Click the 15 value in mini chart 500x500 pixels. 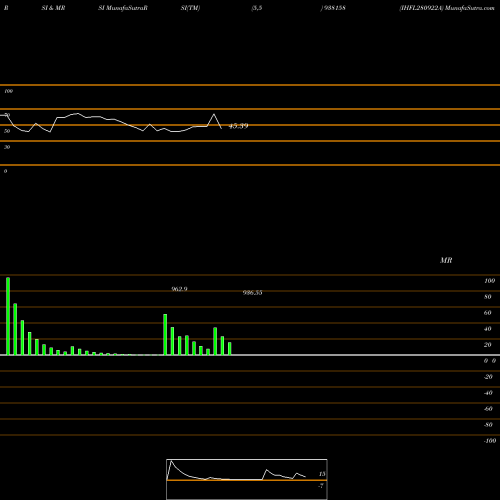coord(322,474)
